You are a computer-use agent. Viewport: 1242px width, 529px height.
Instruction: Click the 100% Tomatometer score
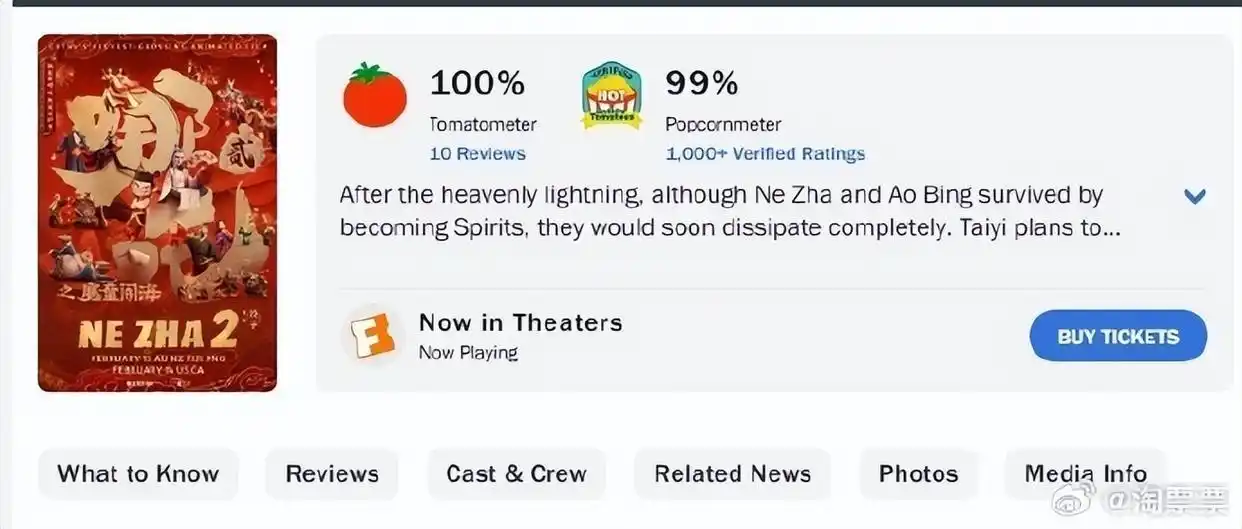click(x=477, y=84)
